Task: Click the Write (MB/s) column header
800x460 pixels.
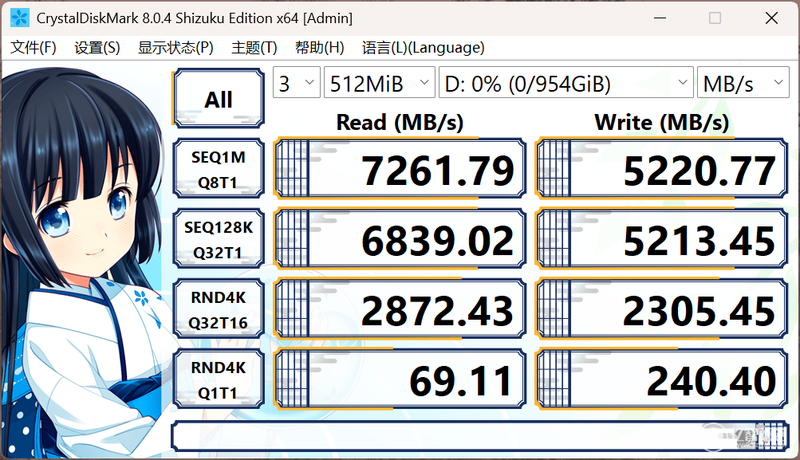Action: [662, 122]
